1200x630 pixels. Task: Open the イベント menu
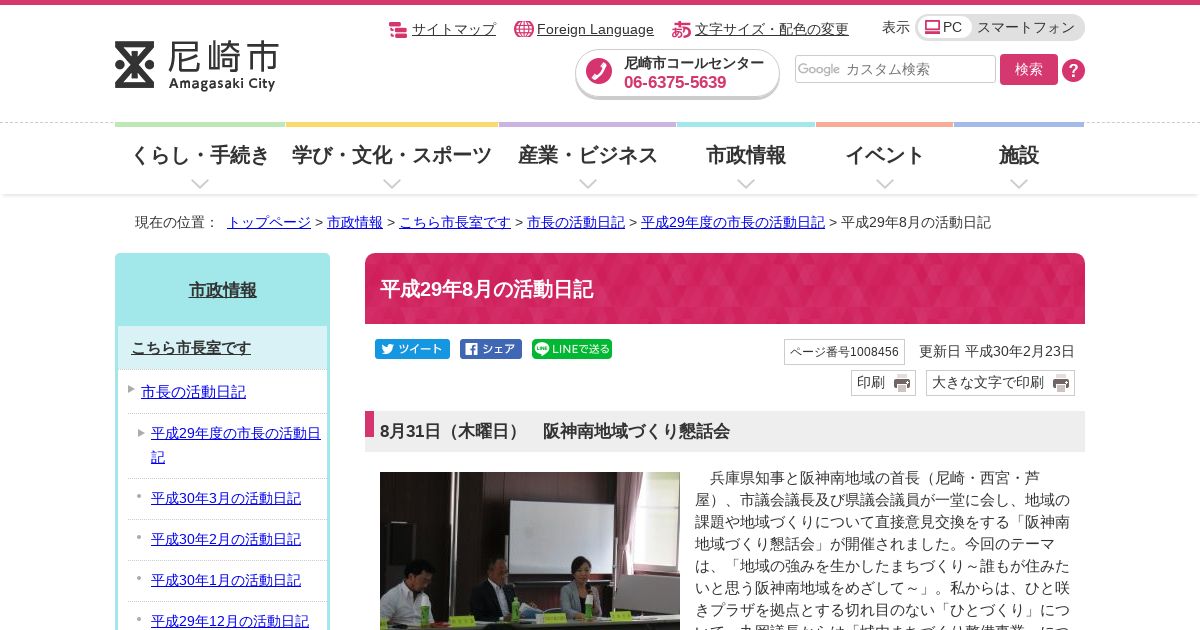point(885,155)
